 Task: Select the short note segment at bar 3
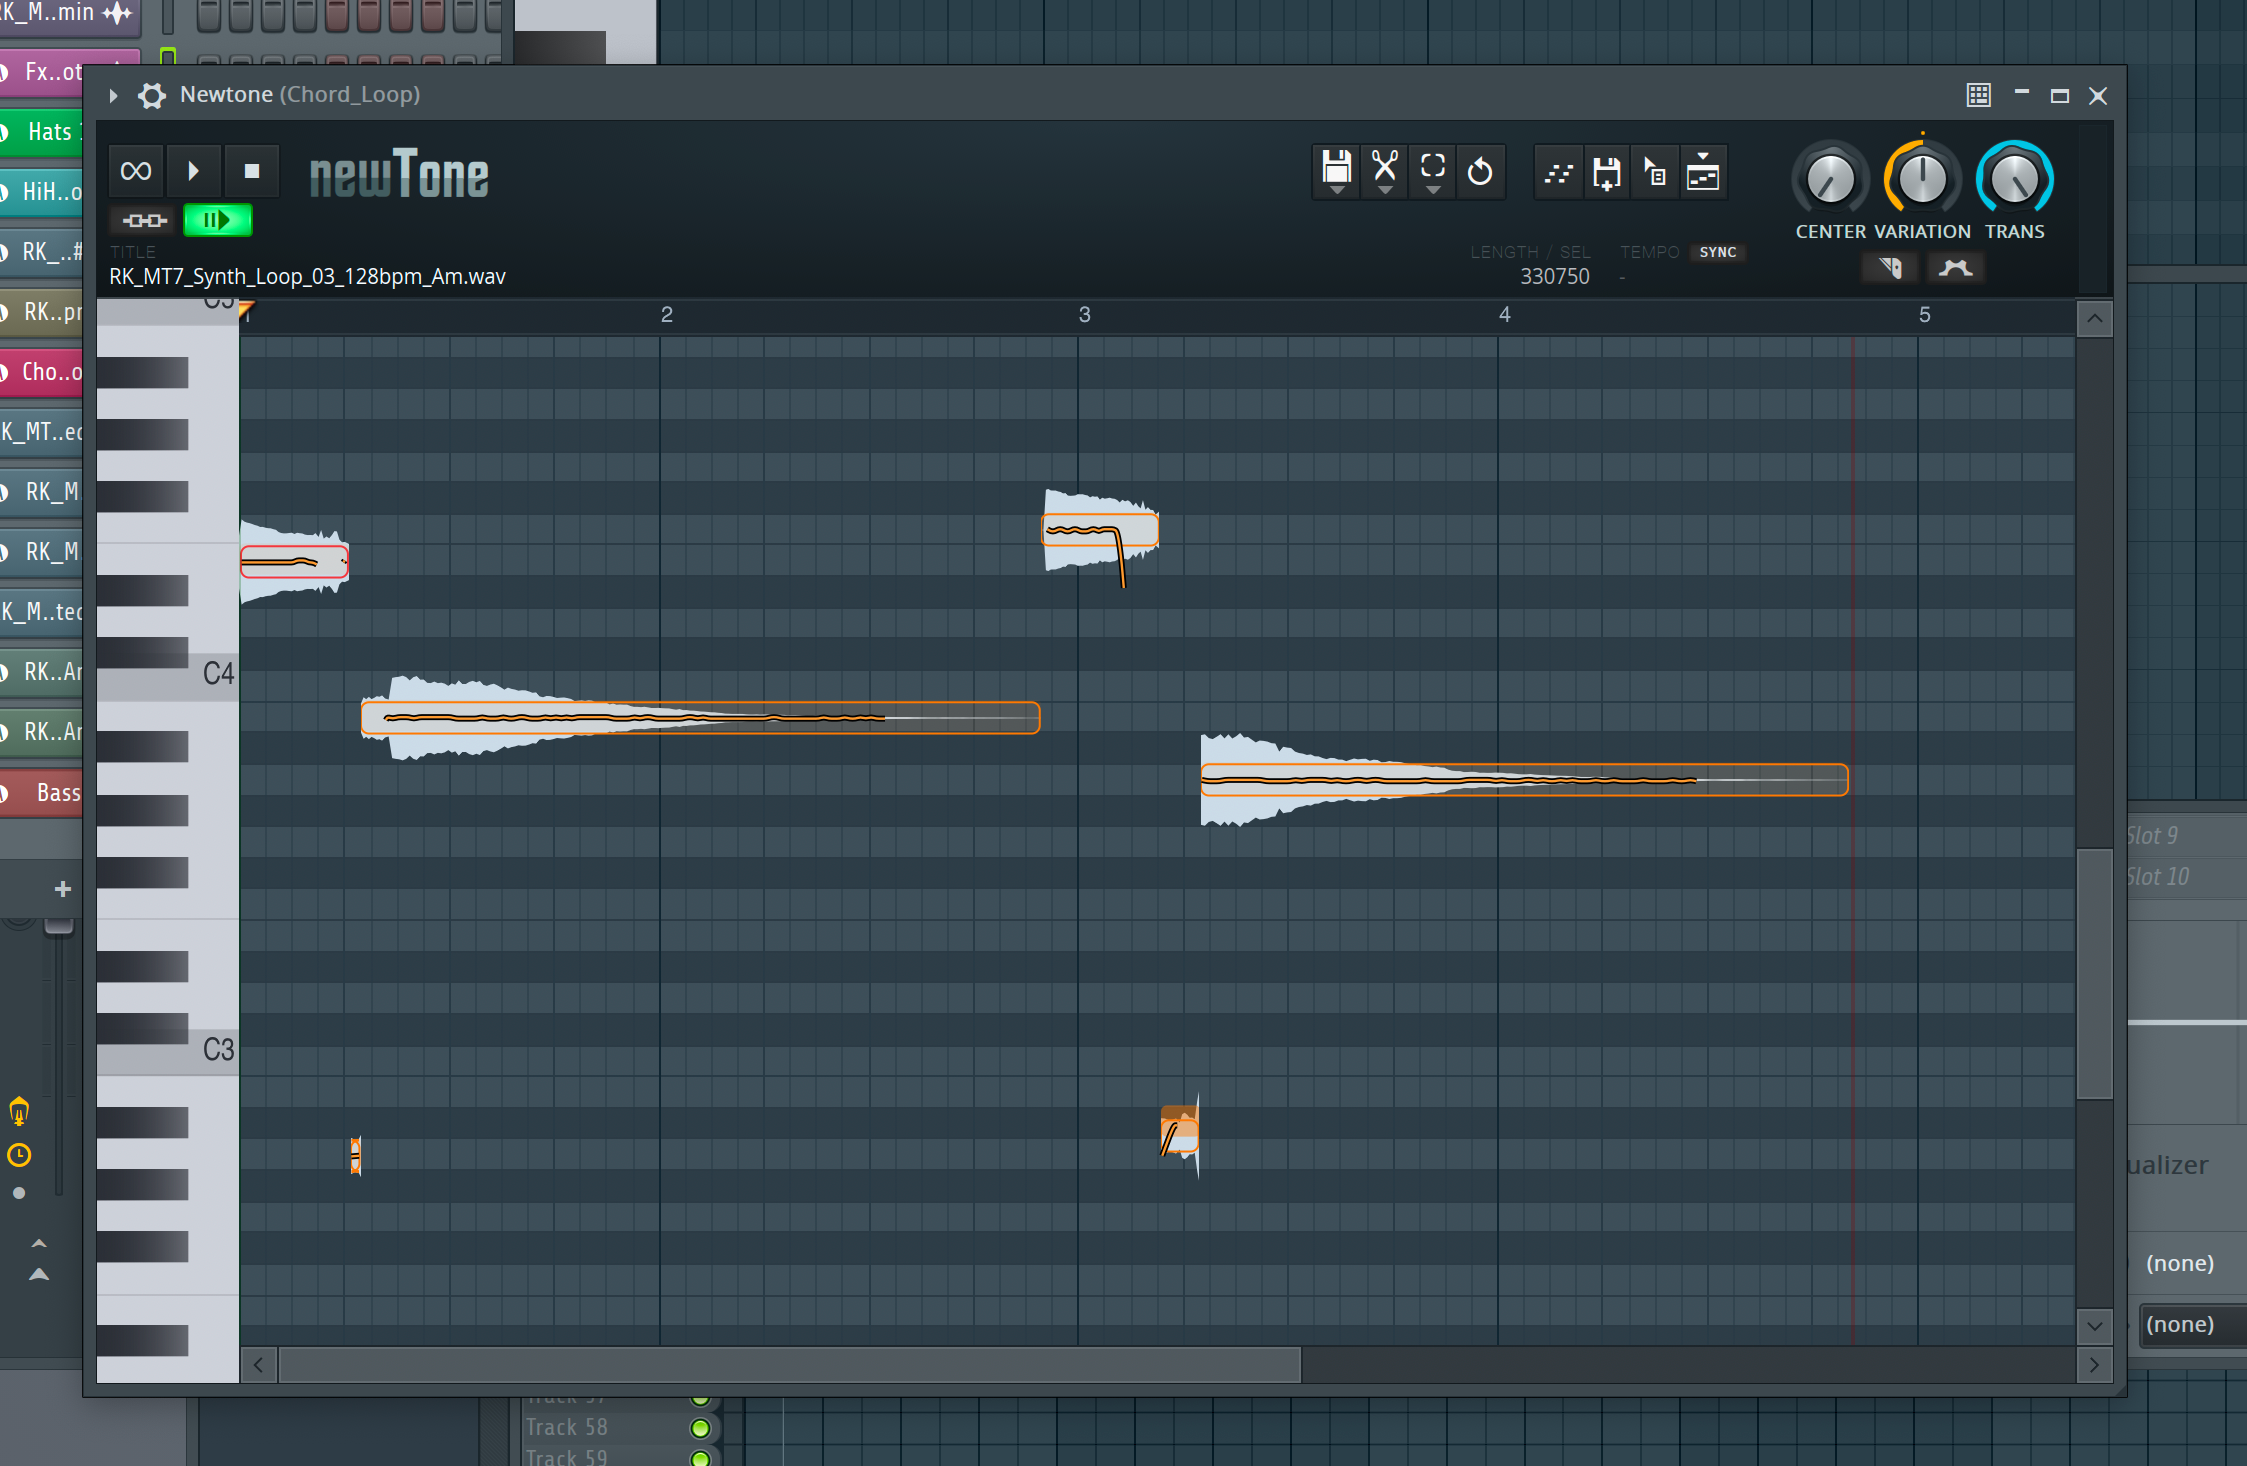pyautogui.click(x=1100, y=529)
